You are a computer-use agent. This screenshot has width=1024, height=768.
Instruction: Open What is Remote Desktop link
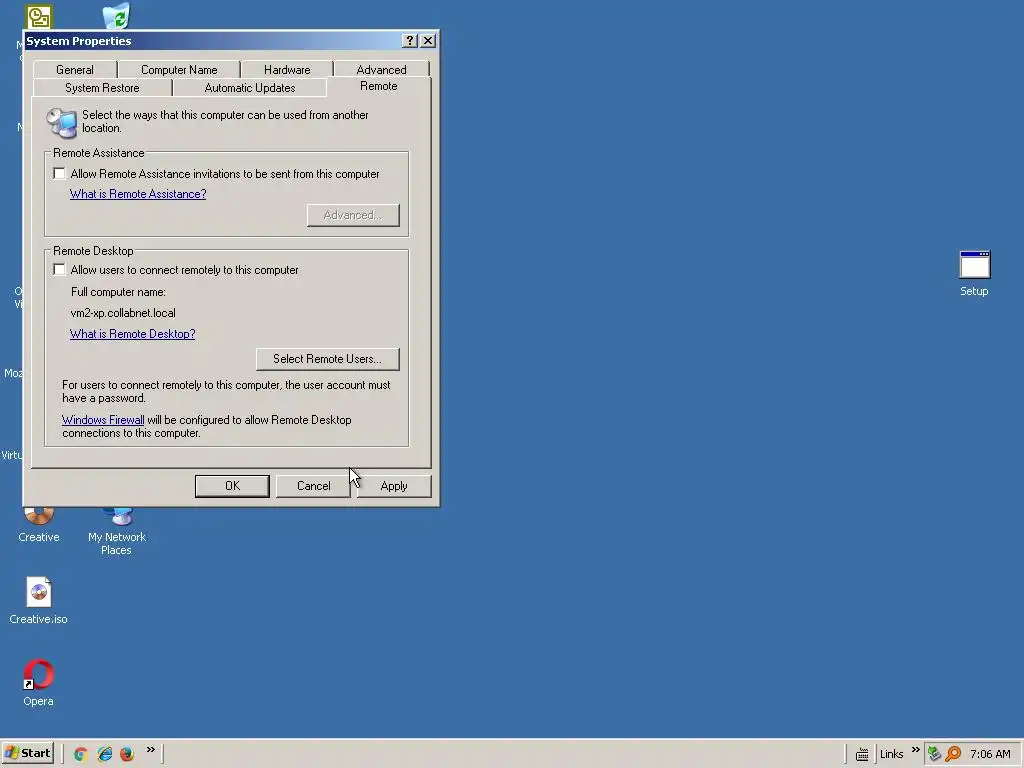(133, 334)
